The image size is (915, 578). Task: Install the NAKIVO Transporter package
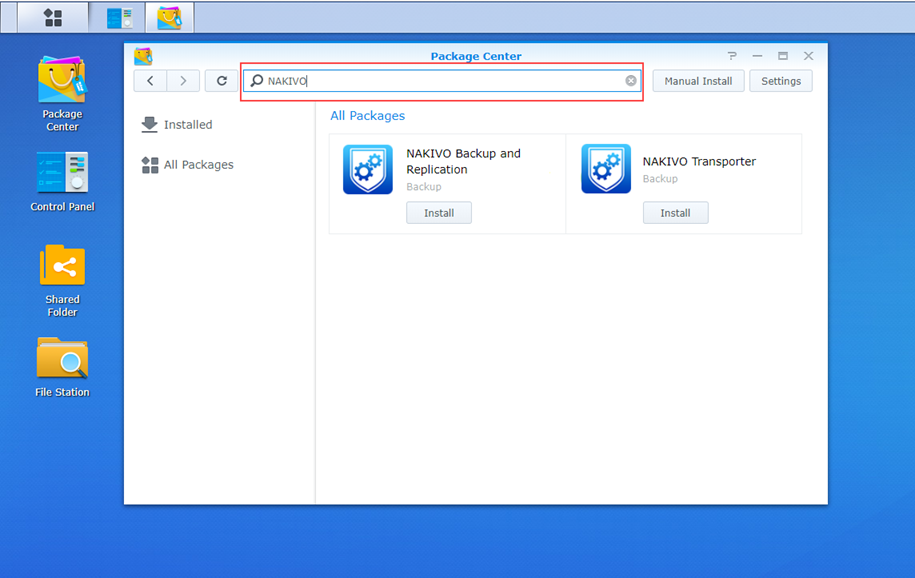point(675,213)
